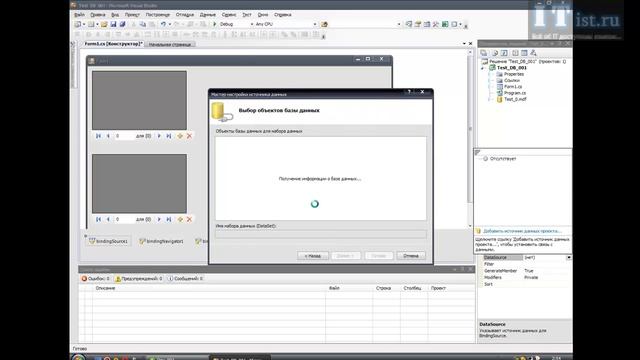Open the Построение menu
The image size is (640, 360).
click(x=158, y=15)
